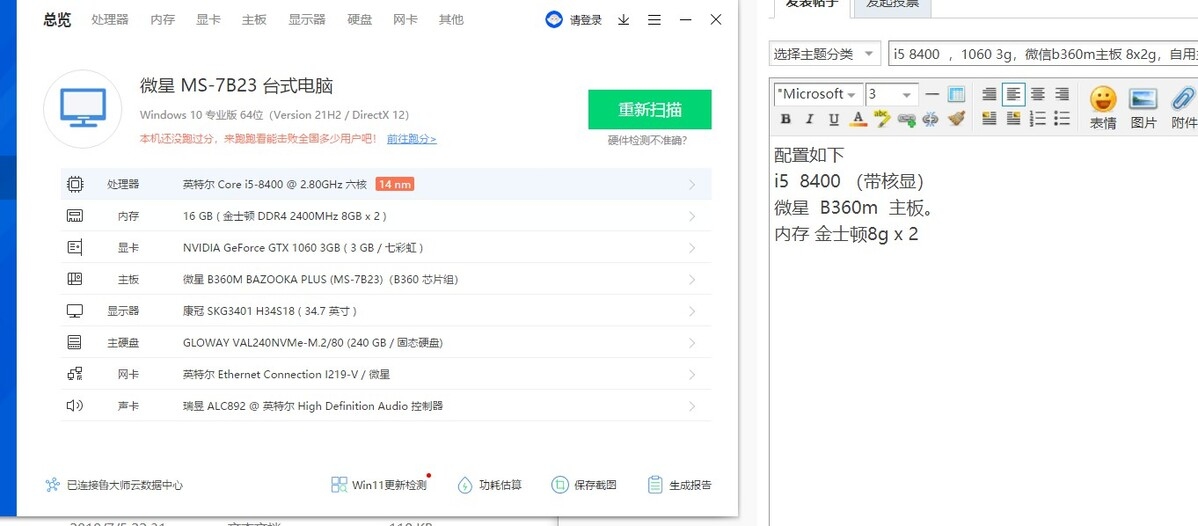Click the processor chip icon

(75, 184)
